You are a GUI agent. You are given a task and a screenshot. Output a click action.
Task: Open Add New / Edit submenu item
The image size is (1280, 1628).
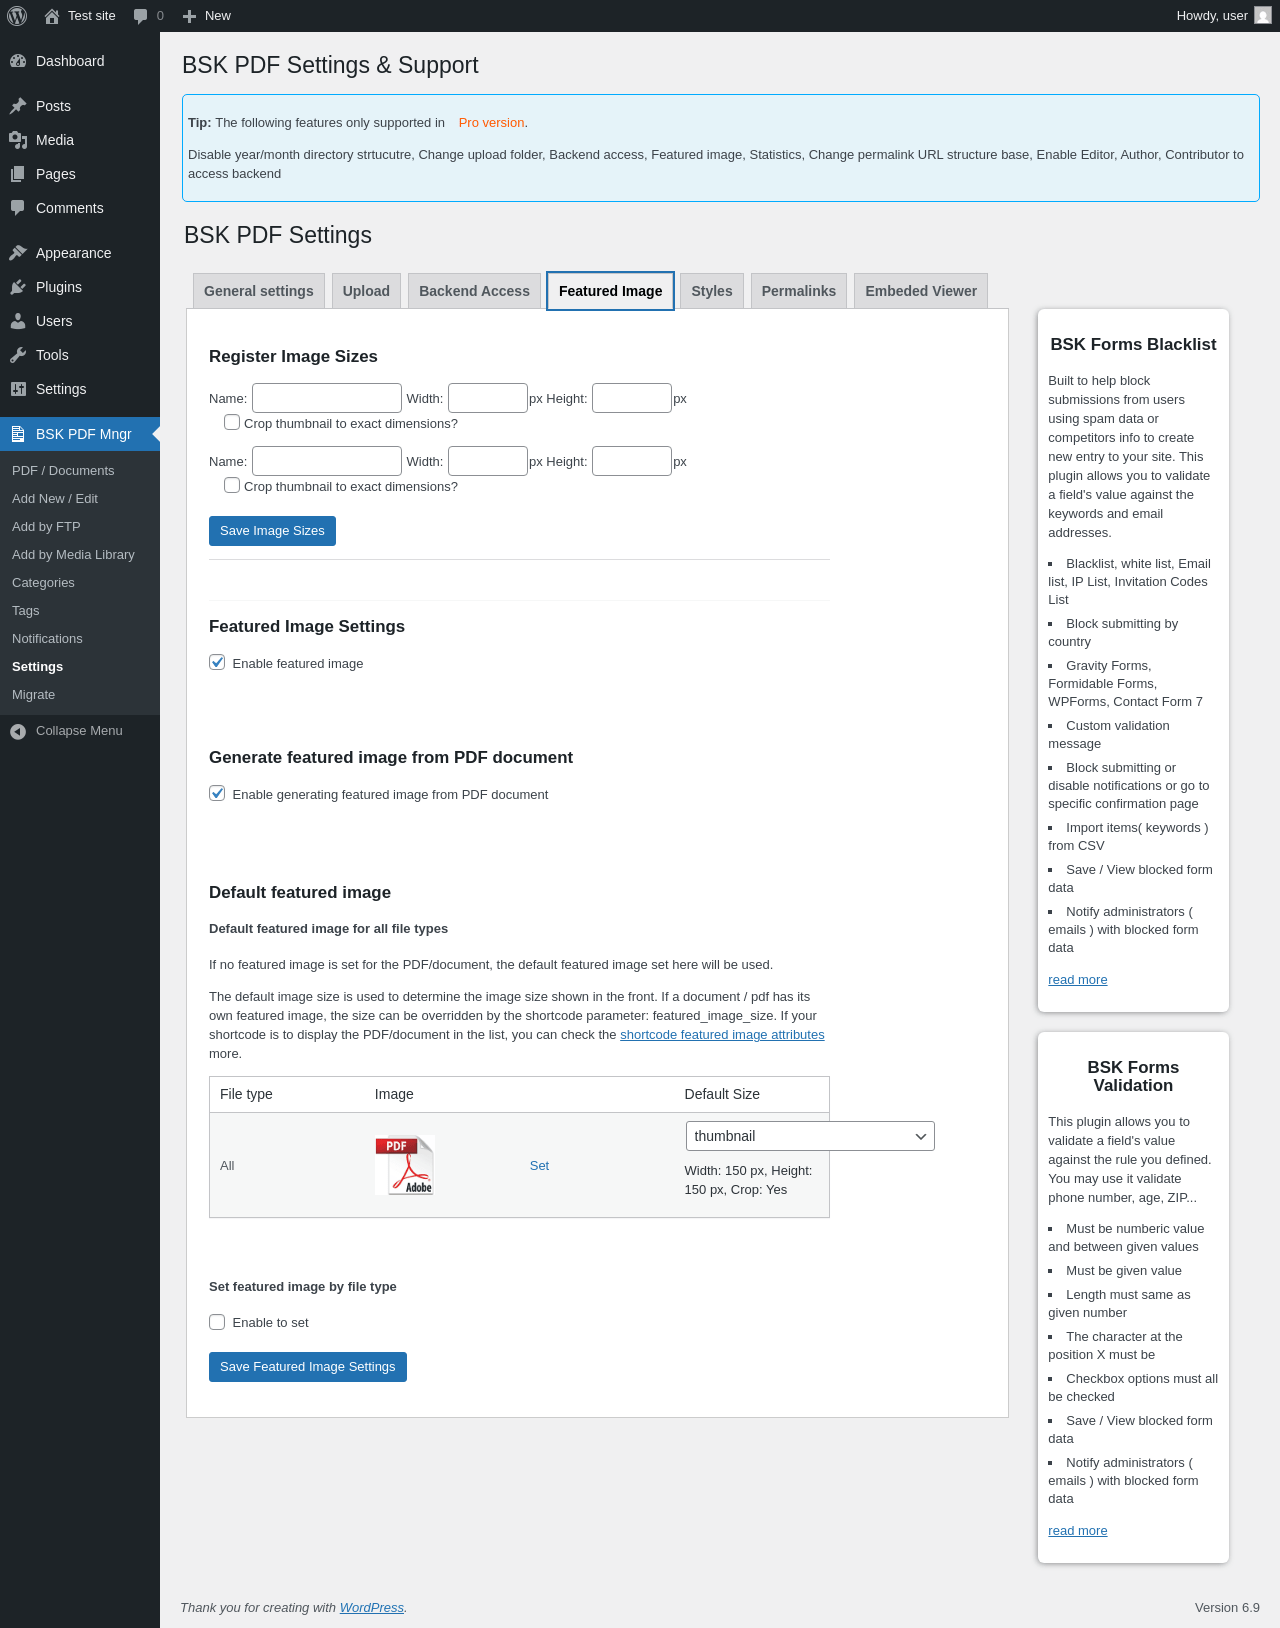(80, 499)
